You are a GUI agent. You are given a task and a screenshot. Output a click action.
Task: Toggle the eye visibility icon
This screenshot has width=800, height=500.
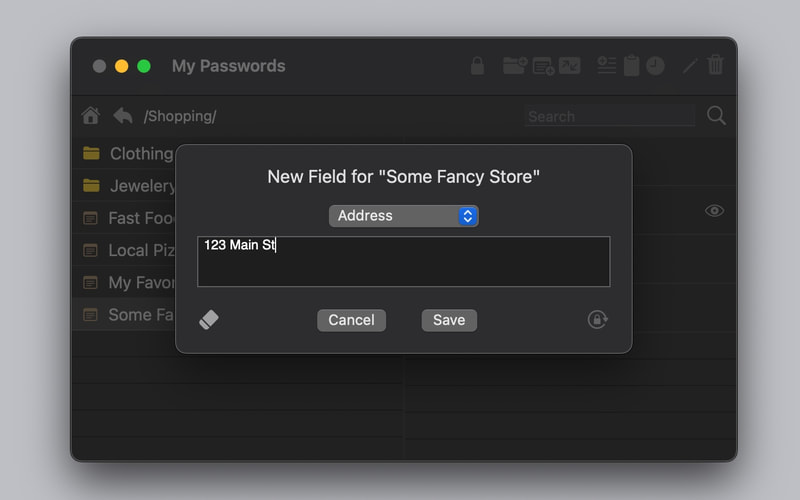coord(714,210)
